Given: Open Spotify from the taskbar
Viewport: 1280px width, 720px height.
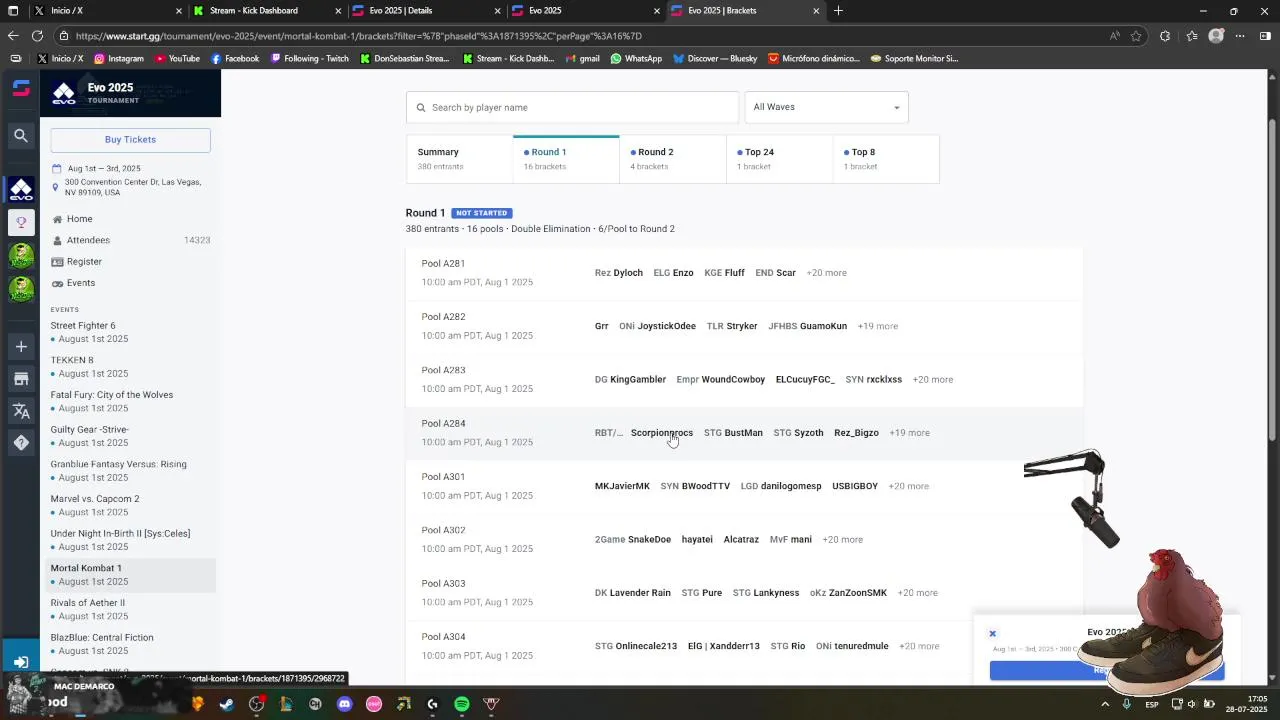Looking at the screenshot, I should 462,704.
